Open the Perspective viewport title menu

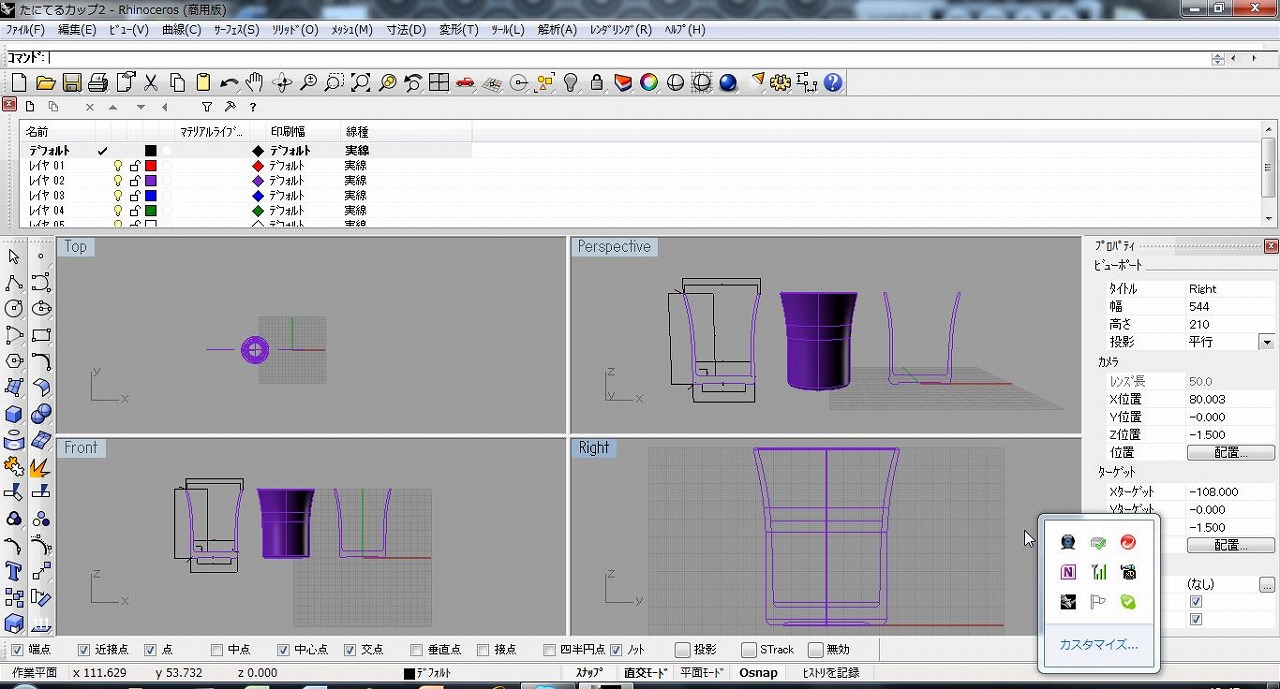click(613, 247)
